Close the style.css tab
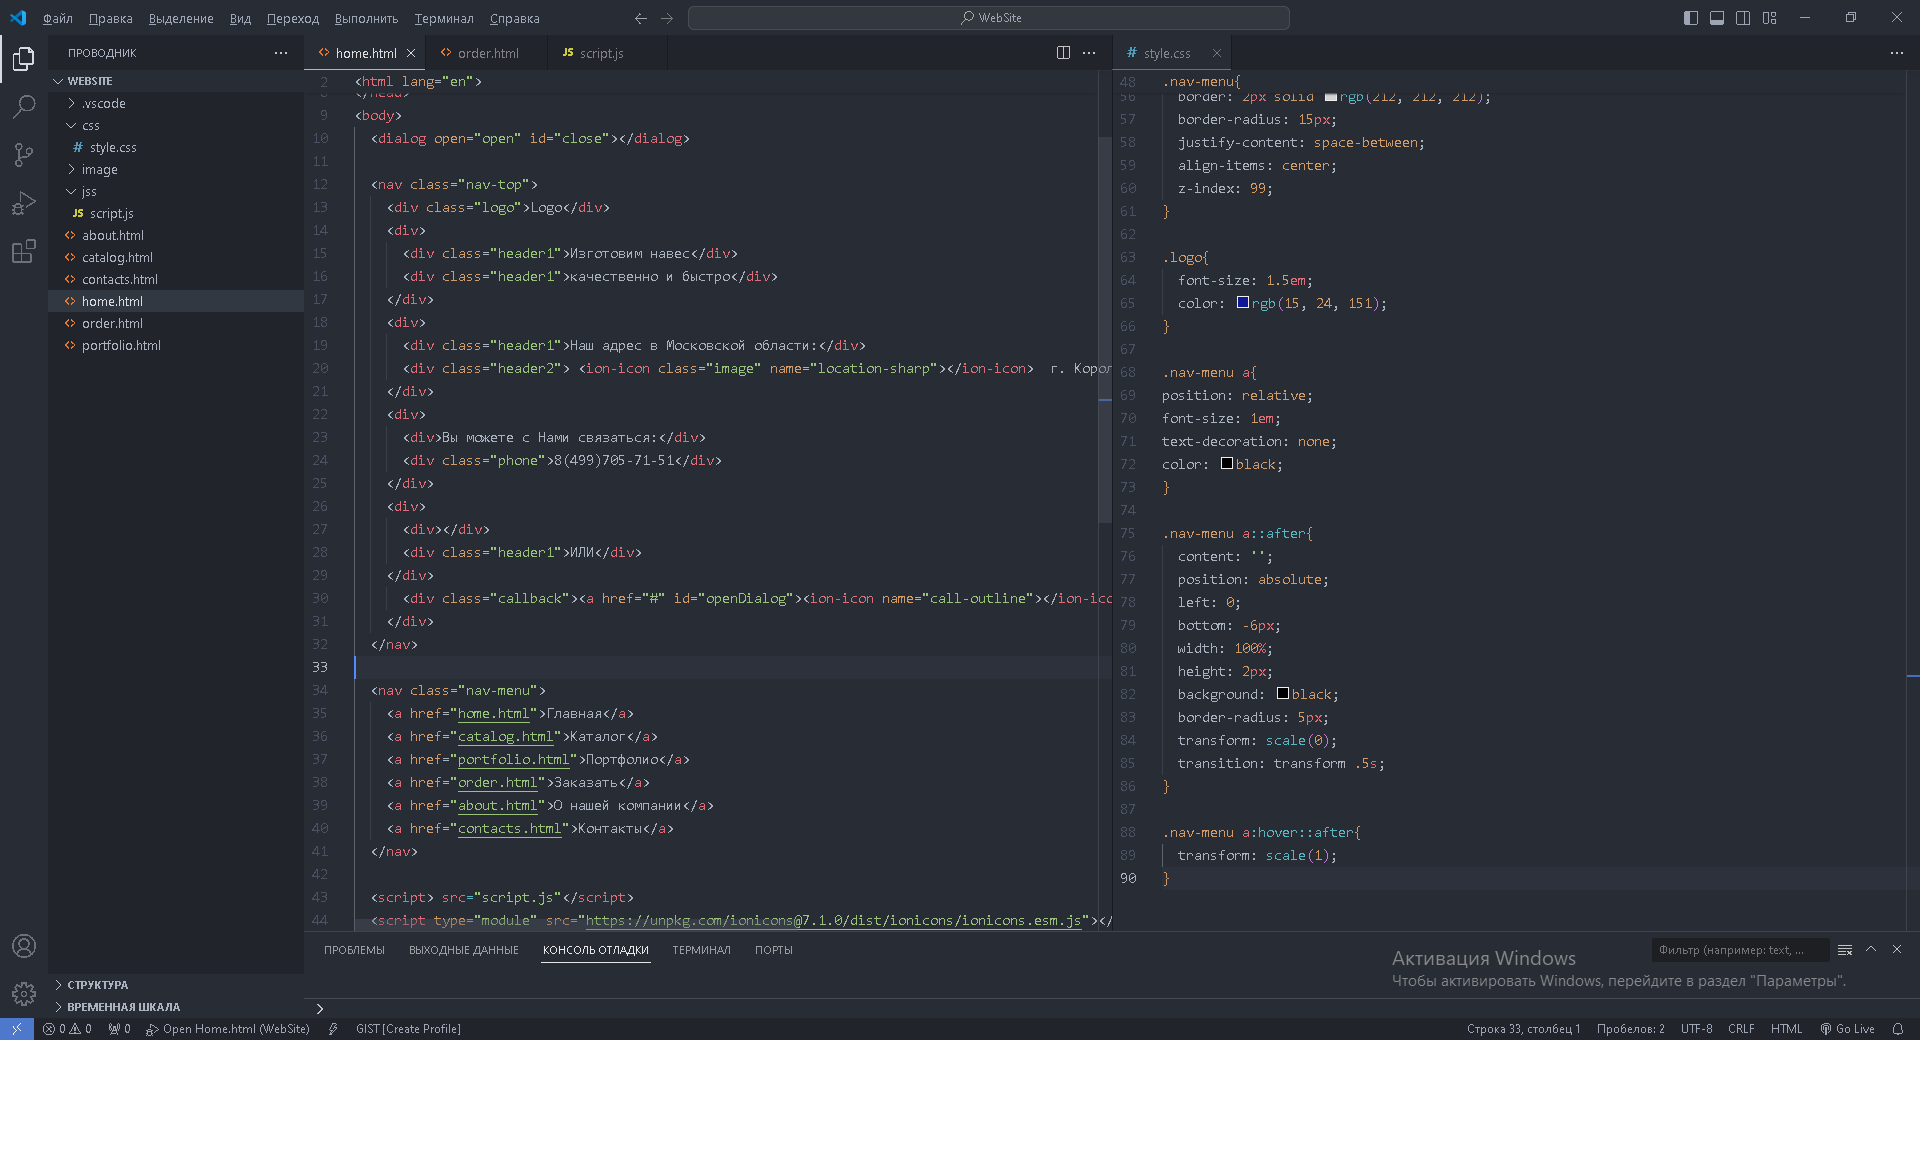This screenshot has height=1159, width=1920. pyautogui.click(x=1217, y=53)
